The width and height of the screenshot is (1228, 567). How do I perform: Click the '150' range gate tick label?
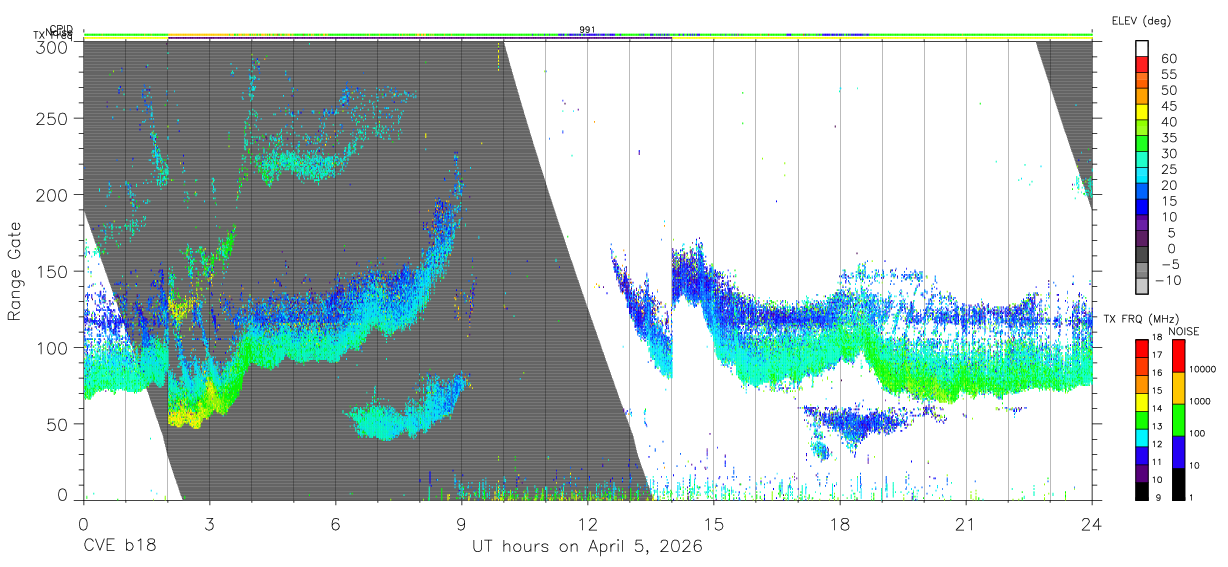53,271
